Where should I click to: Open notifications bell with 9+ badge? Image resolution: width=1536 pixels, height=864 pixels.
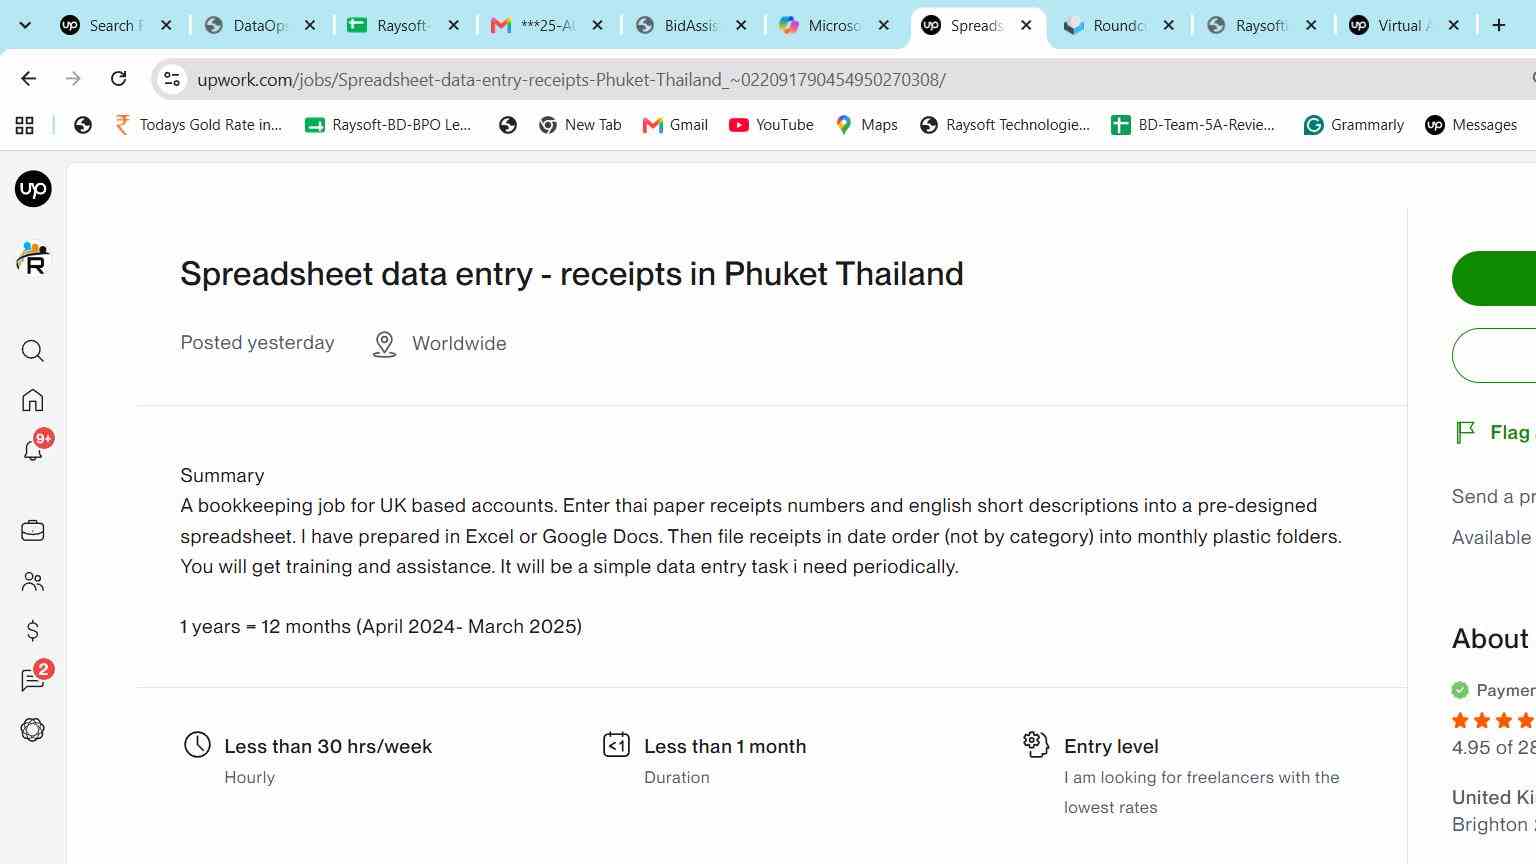pos(34,449)
